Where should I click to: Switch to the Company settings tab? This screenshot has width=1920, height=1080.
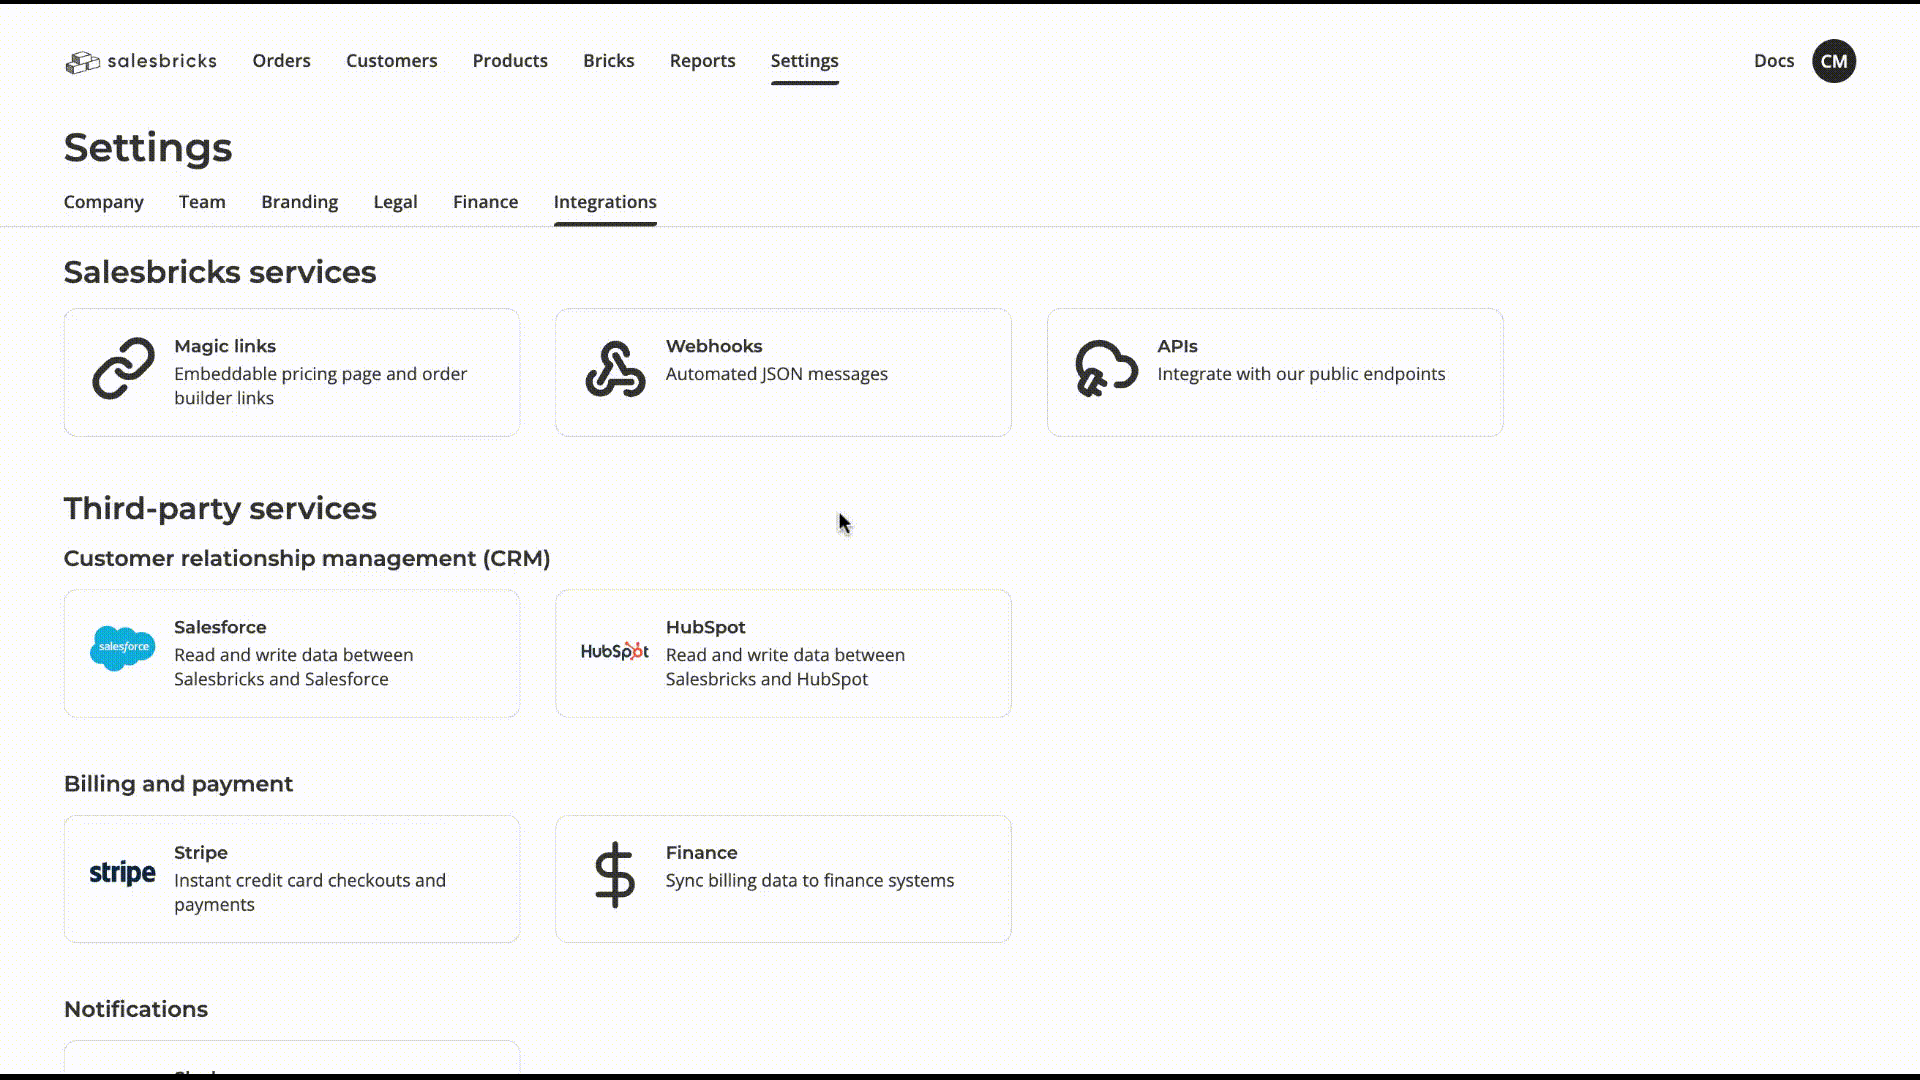104,202
